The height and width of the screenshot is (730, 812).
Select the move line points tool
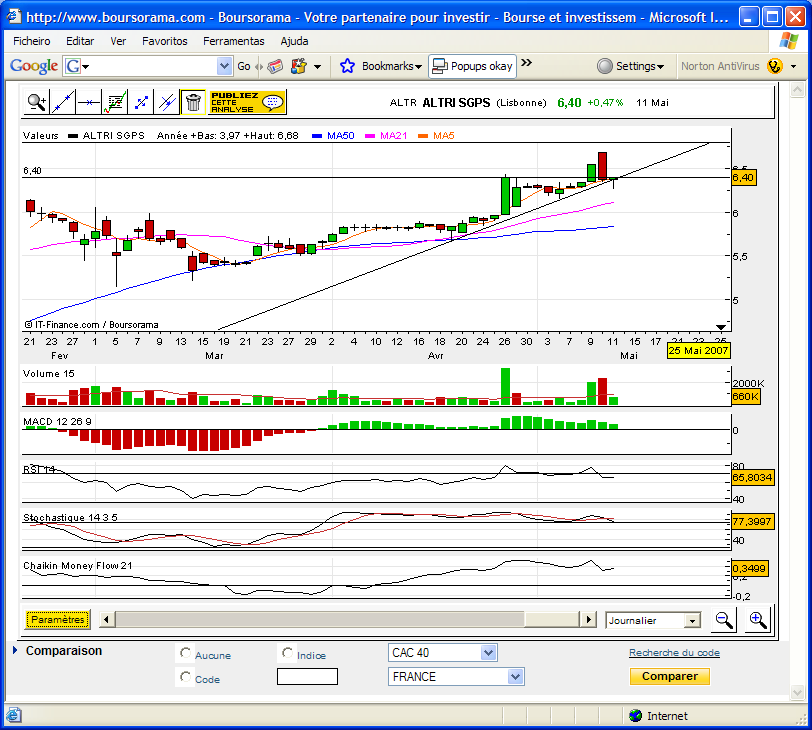click(x=141, y=102)
